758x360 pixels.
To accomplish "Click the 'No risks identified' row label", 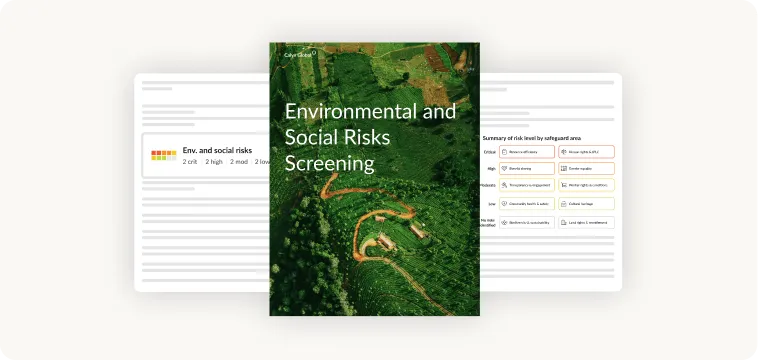I will 488,223.
